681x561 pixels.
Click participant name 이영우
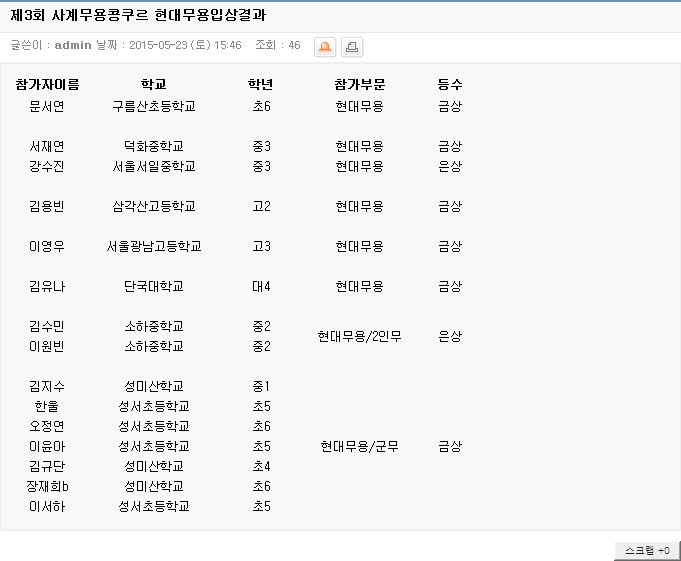(x=47, y=247)
